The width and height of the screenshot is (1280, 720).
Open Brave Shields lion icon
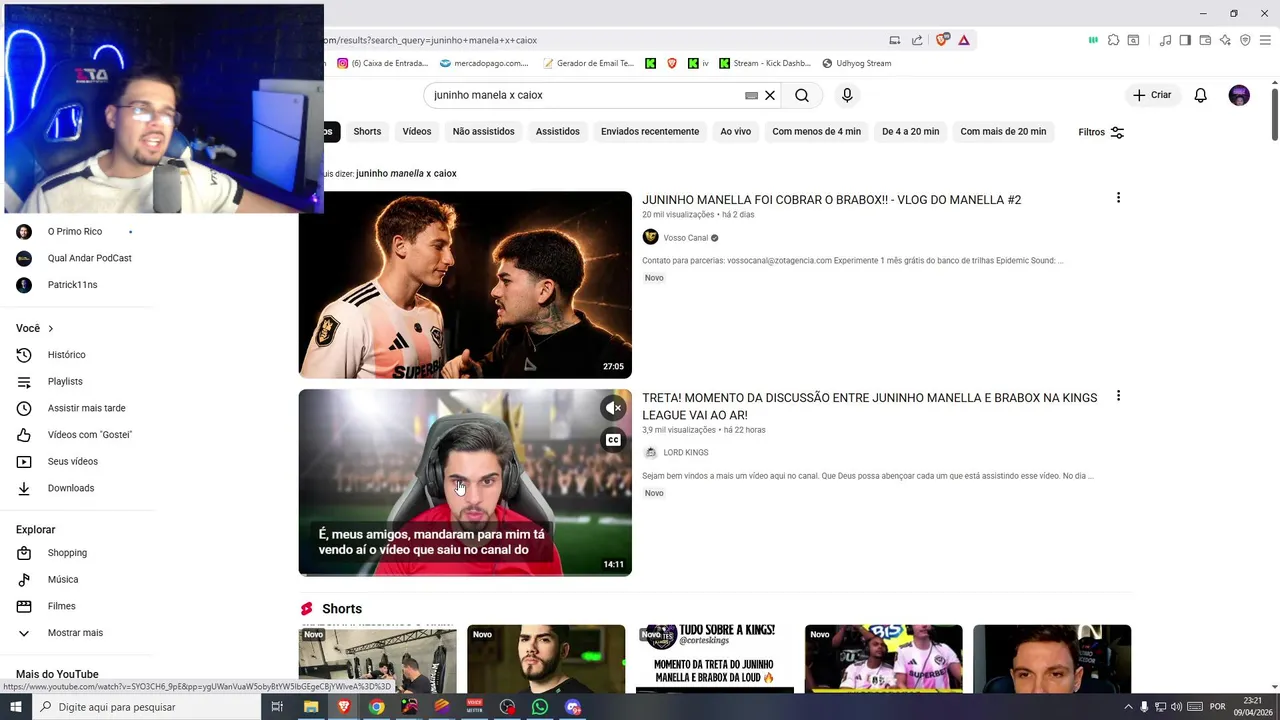942,40
